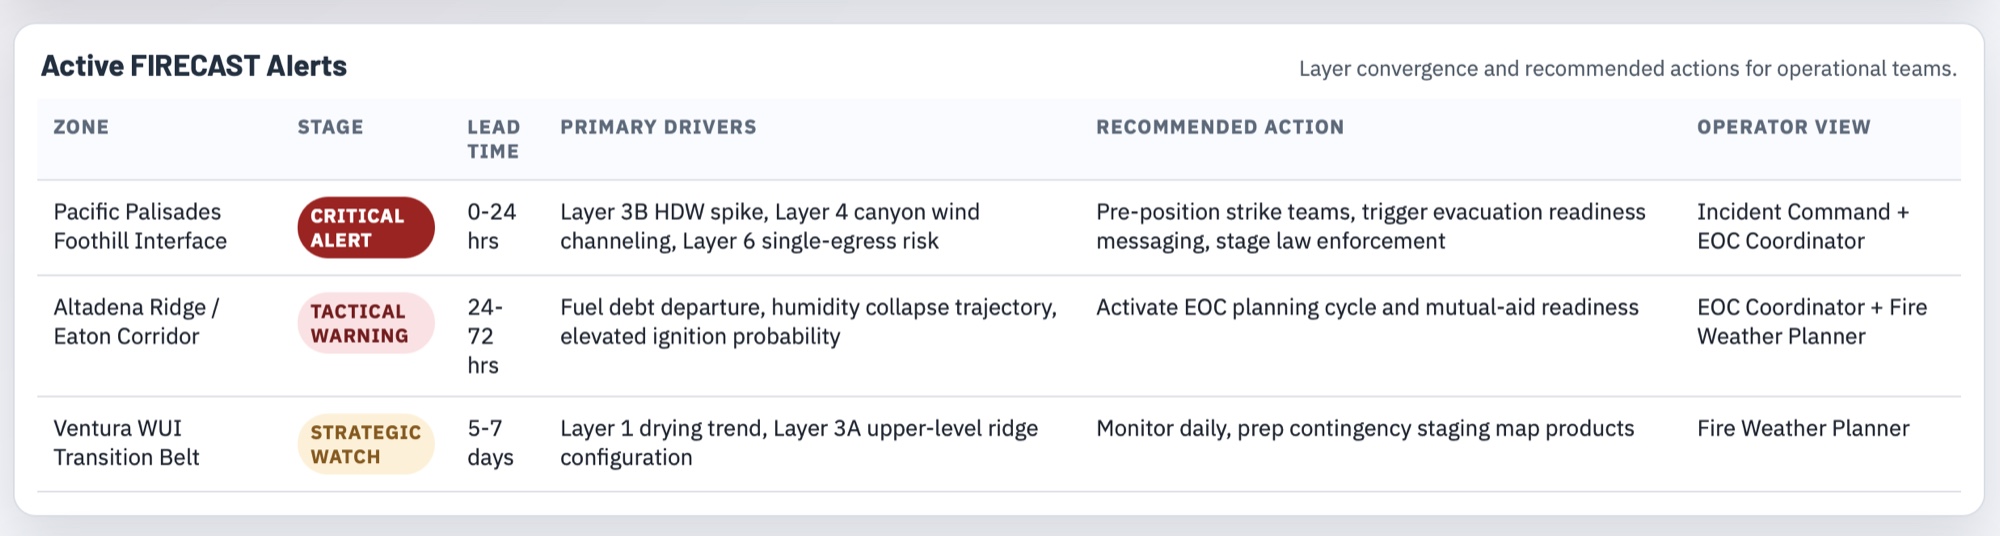Click the STAGE column header

coord(330,127)
